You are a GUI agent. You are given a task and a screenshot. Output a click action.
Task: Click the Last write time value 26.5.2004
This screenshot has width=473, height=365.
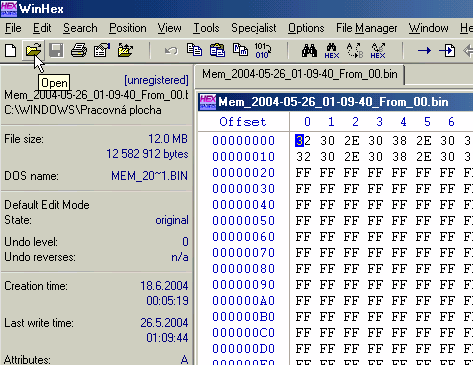click(164, 323)
